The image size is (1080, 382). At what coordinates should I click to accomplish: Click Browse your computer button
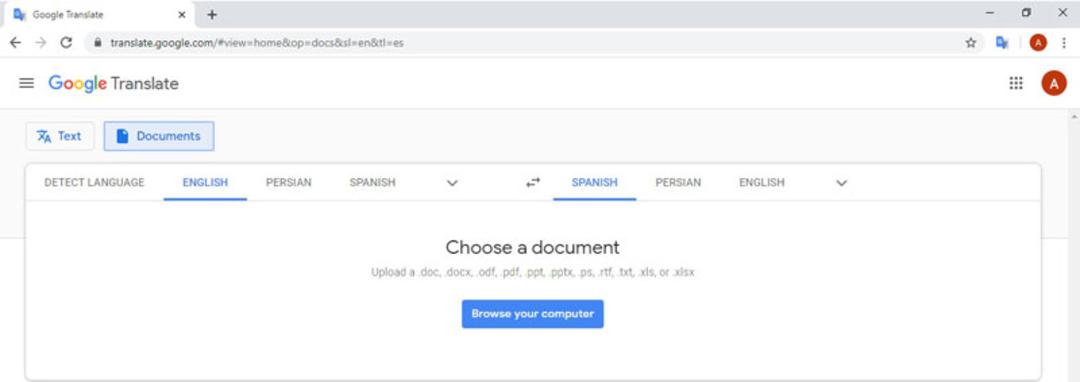[x=532, y=314]
